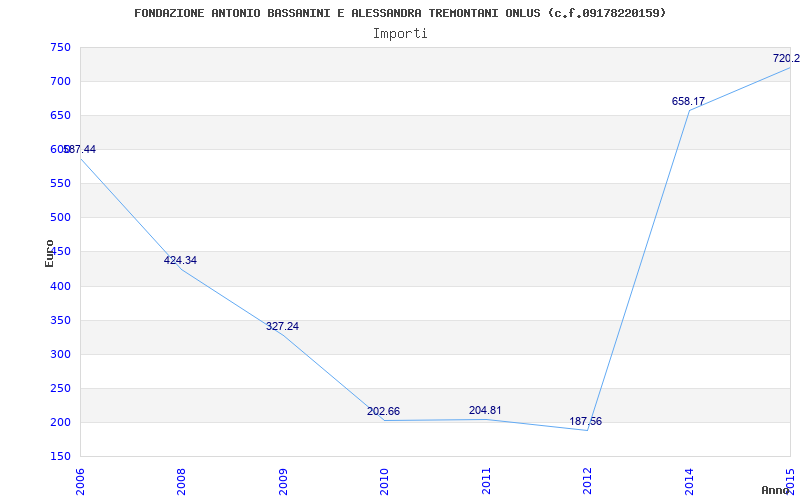Click the 700 y-axis tick label
This screenshot has height=500, width=800.
[x=60, y=82]
